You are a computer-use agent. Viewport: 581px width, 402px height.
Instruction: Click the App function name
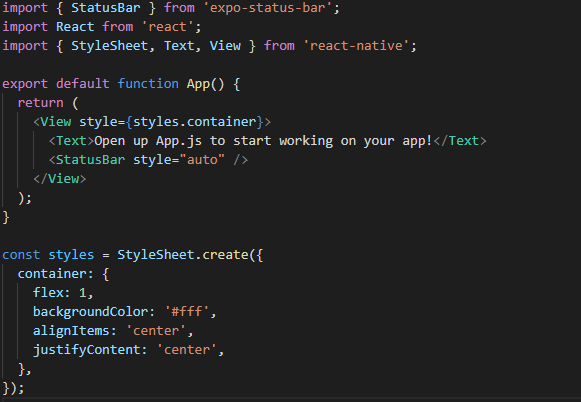198,84
